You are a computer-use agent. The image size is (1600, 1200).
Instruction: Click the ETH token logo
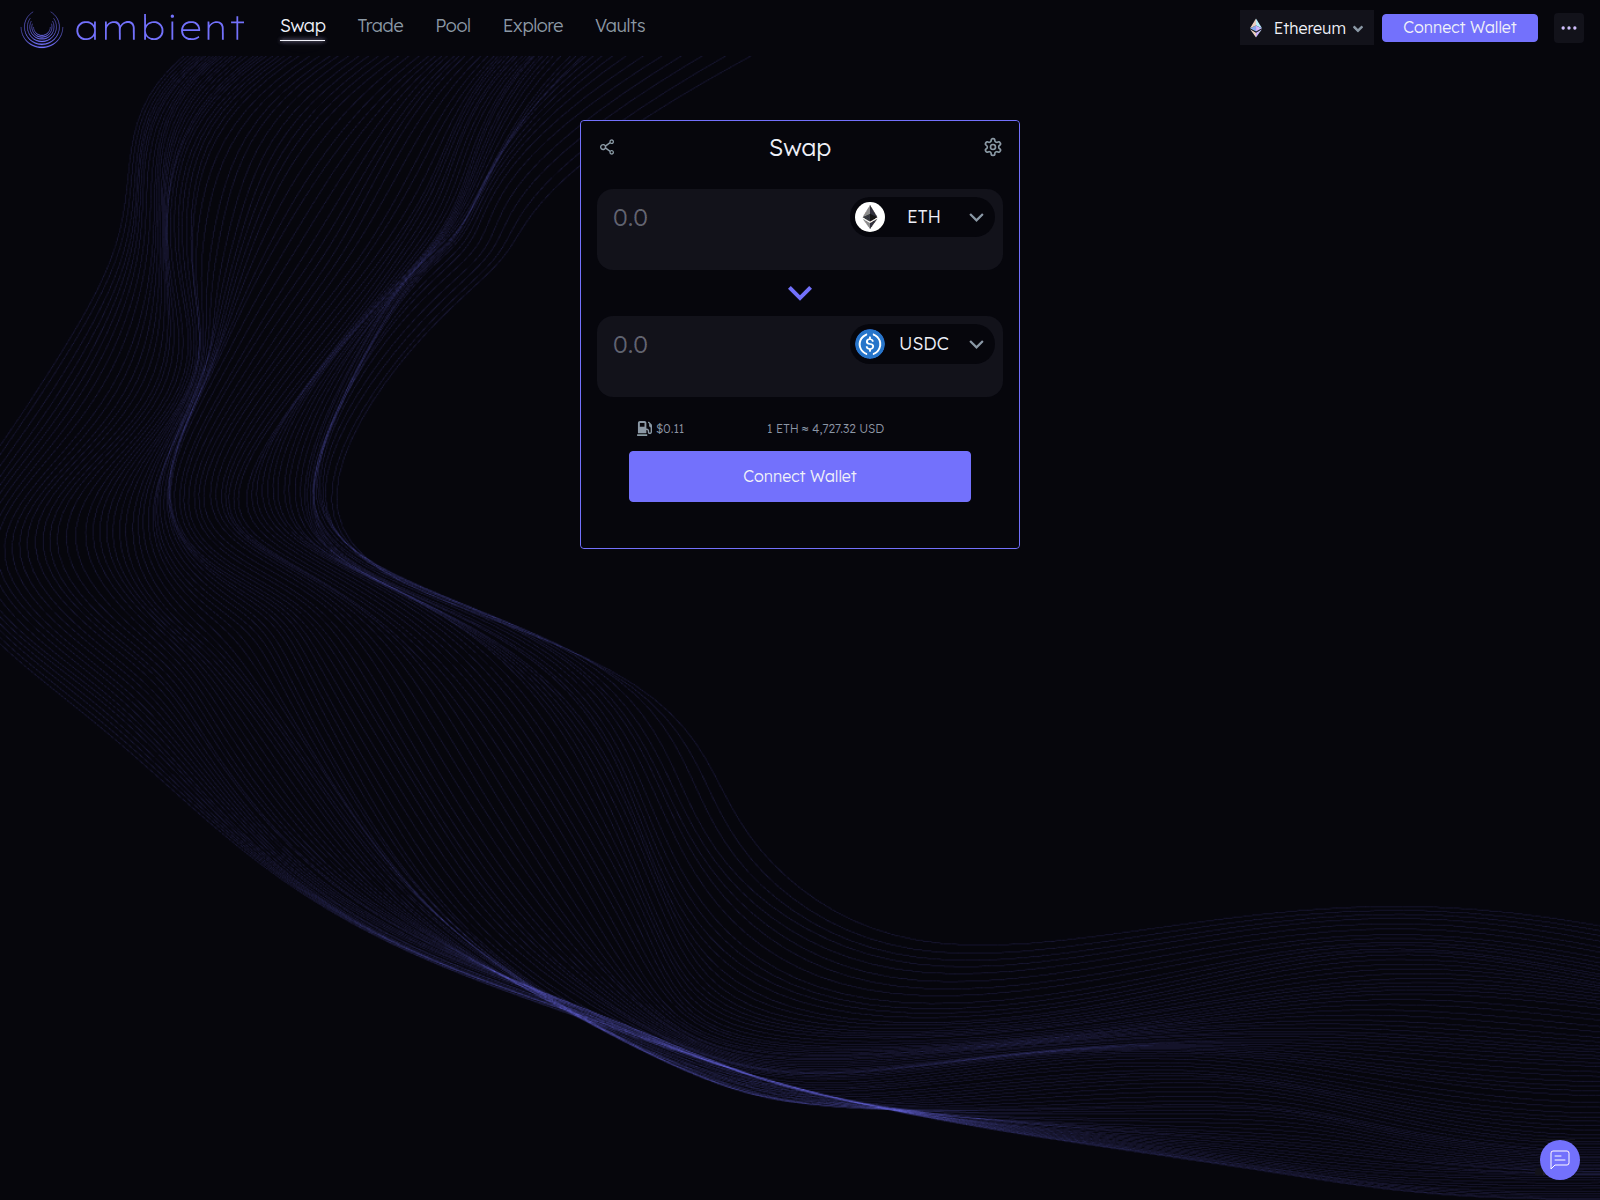[870, 217]
